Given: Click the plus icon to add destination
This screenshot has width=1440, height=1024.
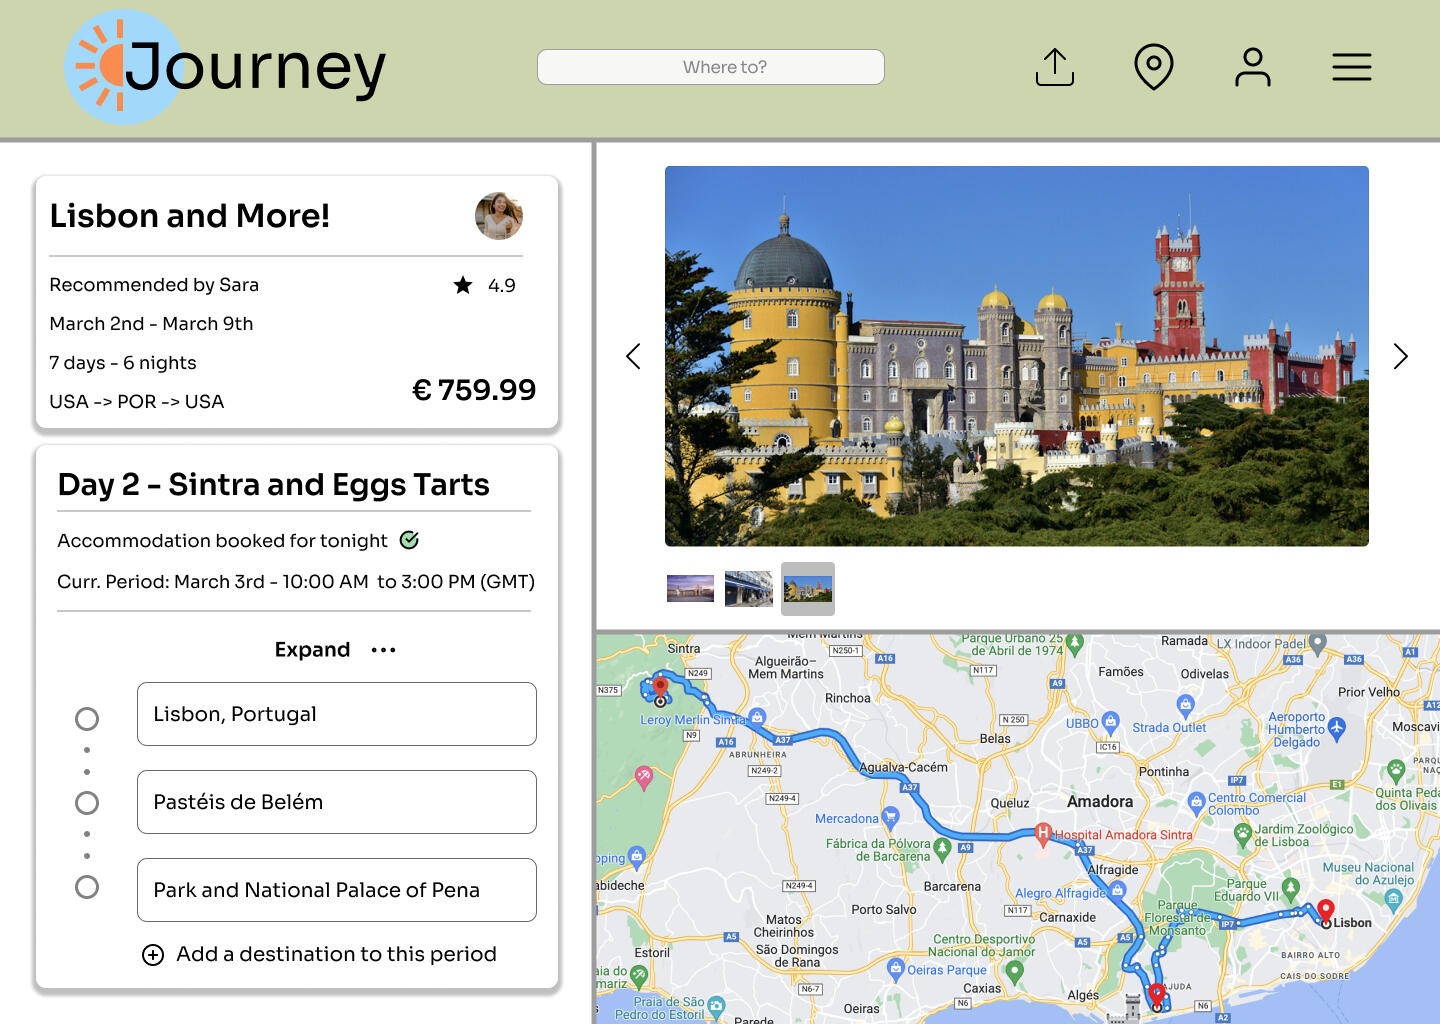Looking at the screenshot, I should (x=153, y=955).
